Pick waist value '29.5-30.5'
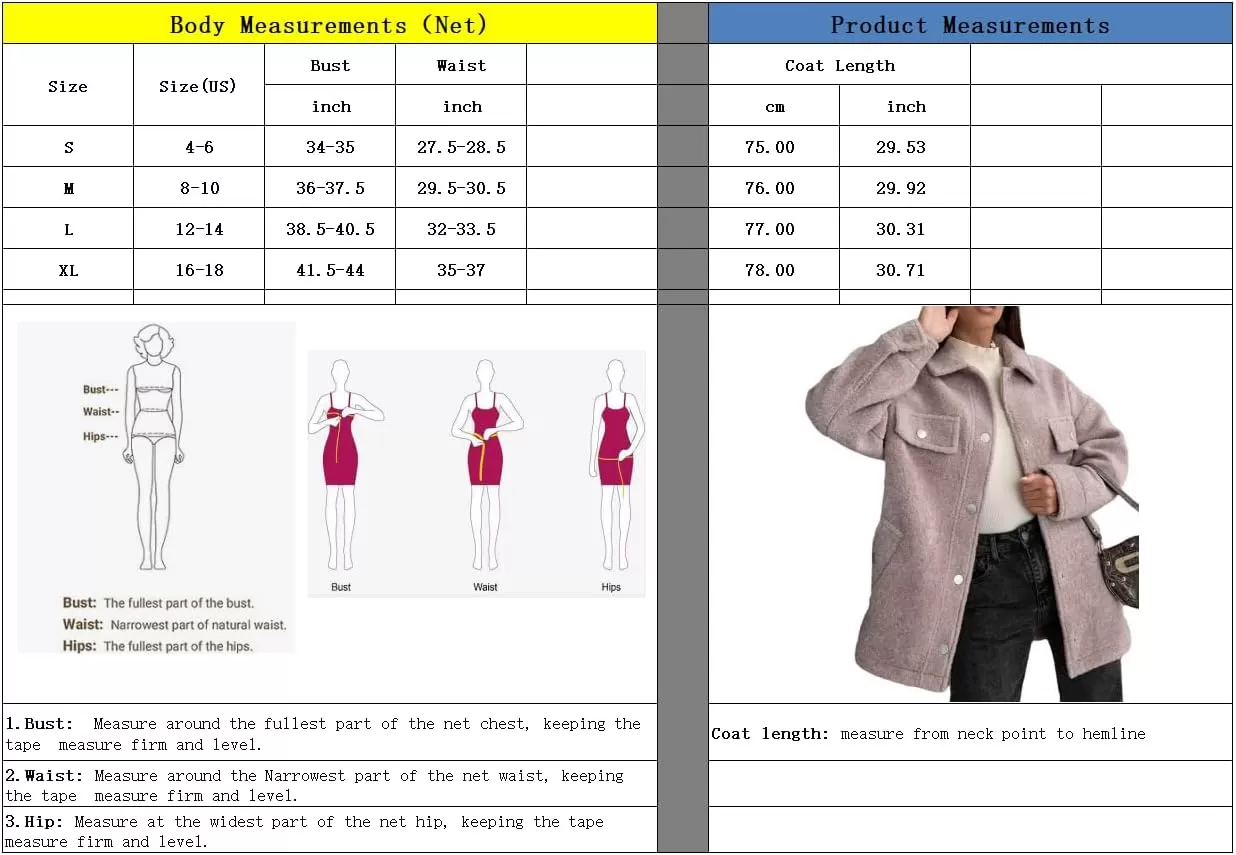1236x855 pixels. 461,188
